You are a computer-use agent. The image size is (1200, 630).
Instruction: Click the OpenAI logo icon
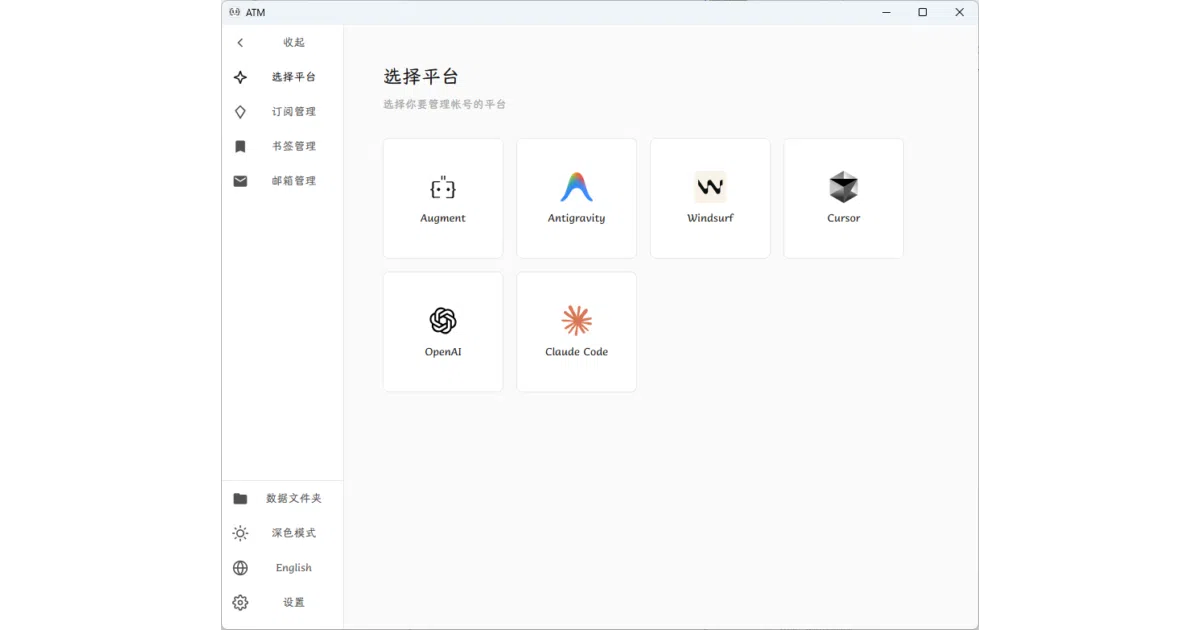(443, 321)
